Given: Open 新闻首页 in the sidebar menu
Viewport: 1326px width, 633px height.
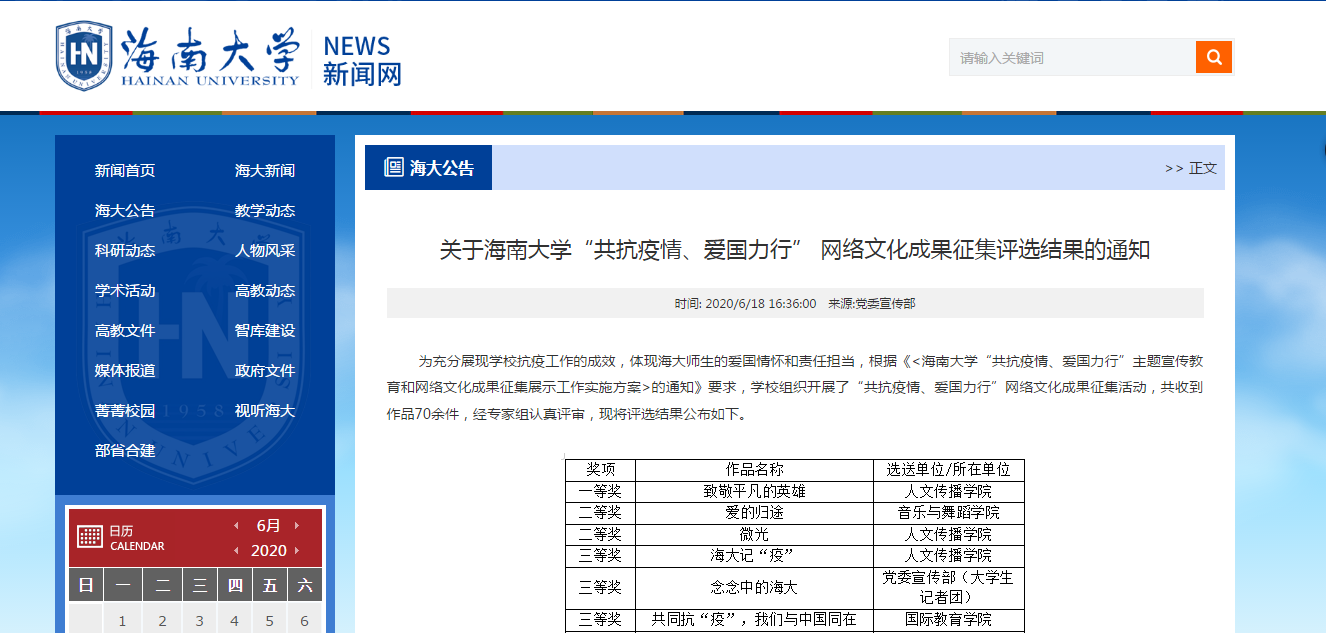Looking at the screenshot, I should click(125, 171).
